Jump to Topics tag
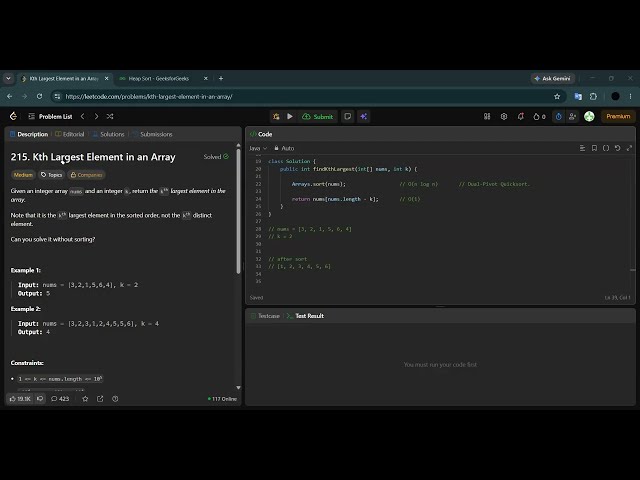The height and width of the screenshot is (480, 640). click(x=51, y=175)
